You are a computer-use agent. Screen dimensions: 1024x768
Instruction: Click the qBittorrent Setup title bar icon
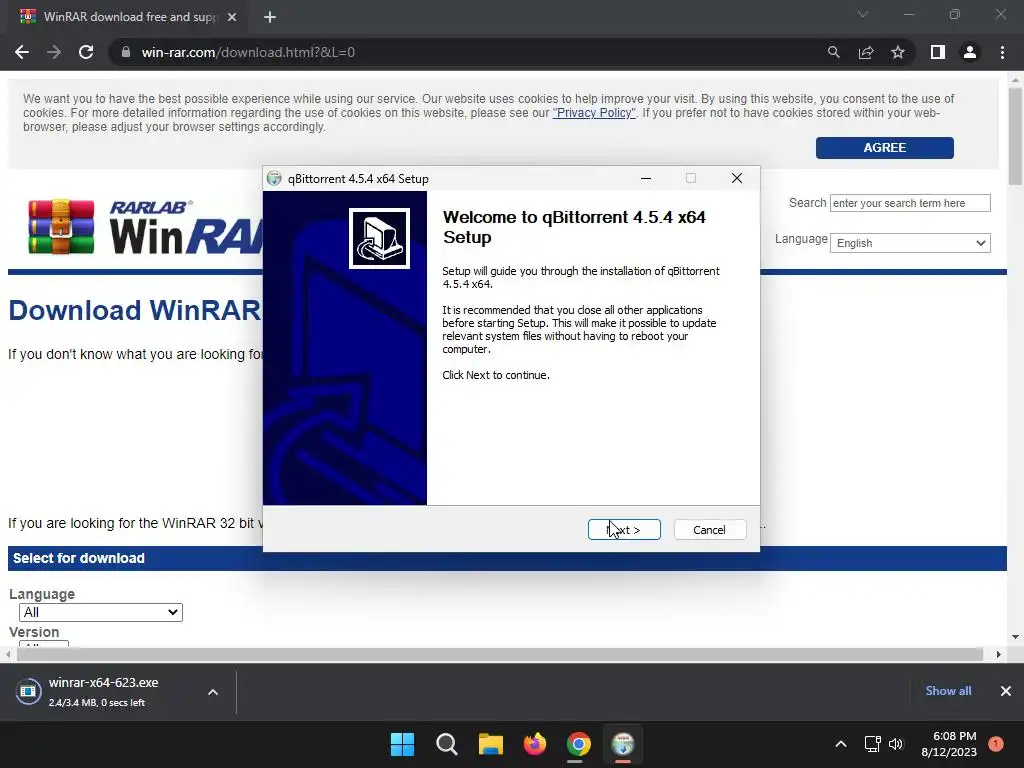[274, 178]
